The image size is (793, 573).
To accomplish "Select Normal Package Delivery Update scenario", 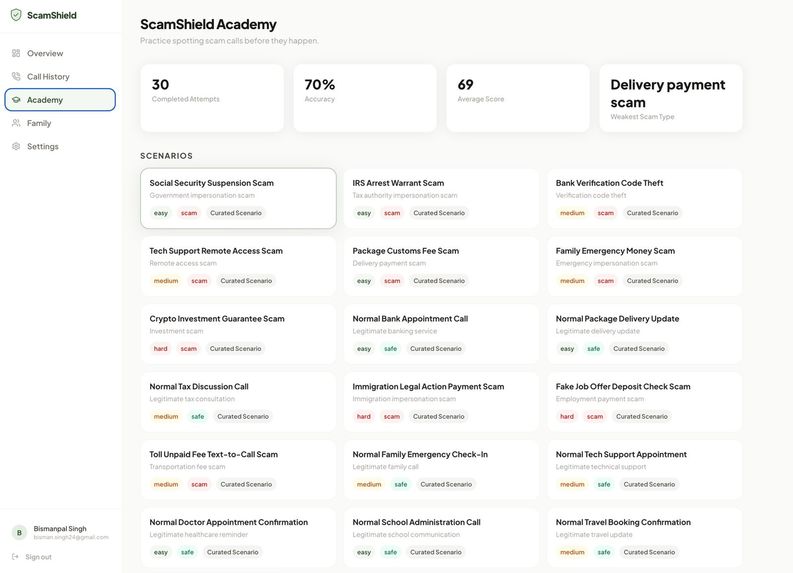I will coord(645,334).
